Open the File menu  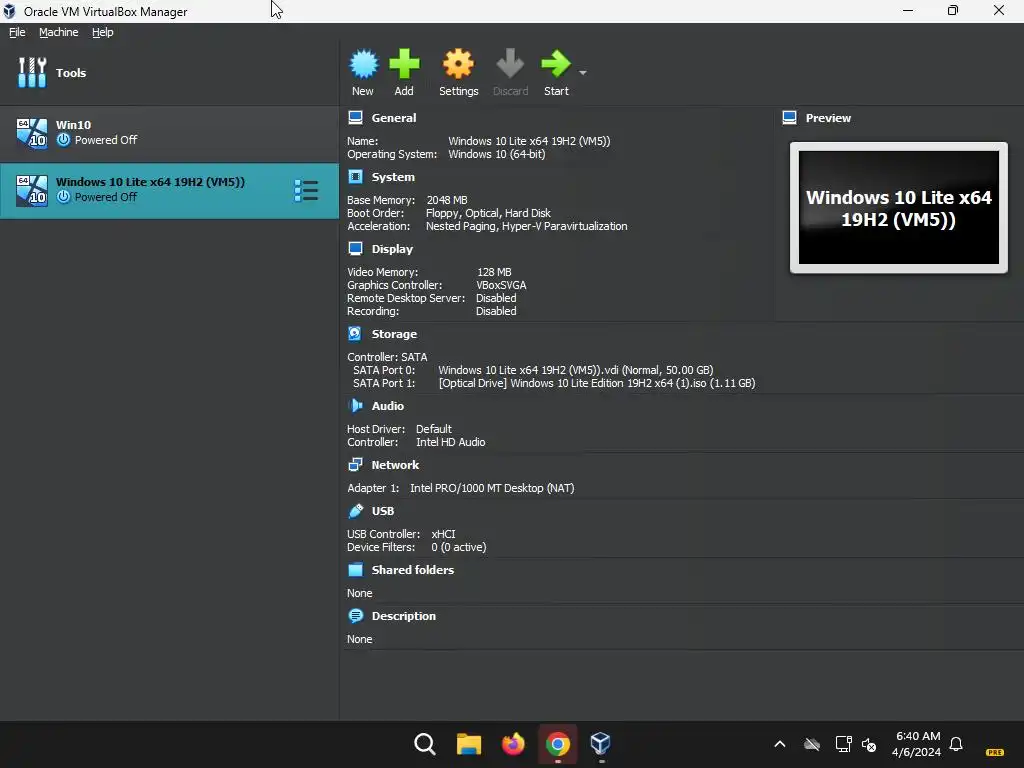point(17,32)
